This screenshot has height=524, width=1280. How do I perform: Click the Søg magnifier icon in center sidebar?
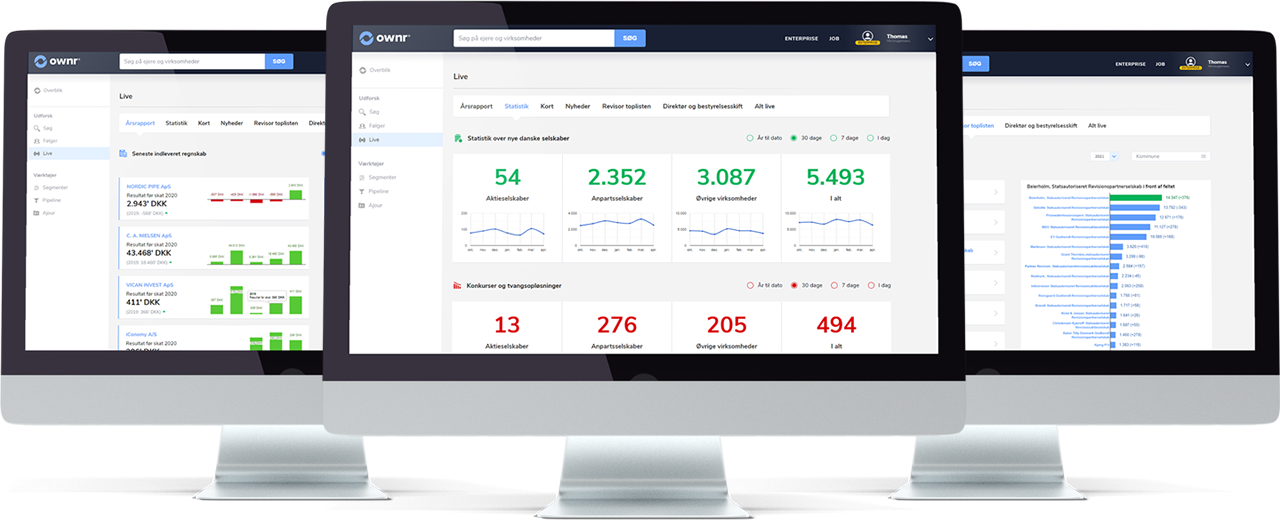[363, 112]
